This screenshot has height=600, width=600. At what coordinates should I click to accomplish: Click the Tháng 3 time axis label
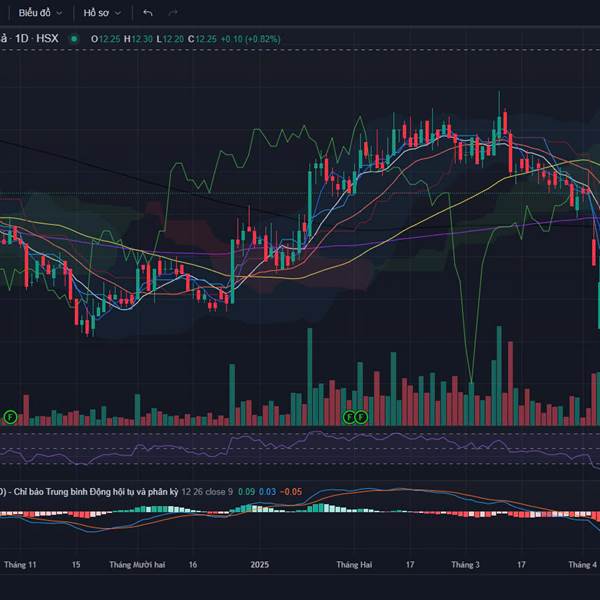(465, 565)
